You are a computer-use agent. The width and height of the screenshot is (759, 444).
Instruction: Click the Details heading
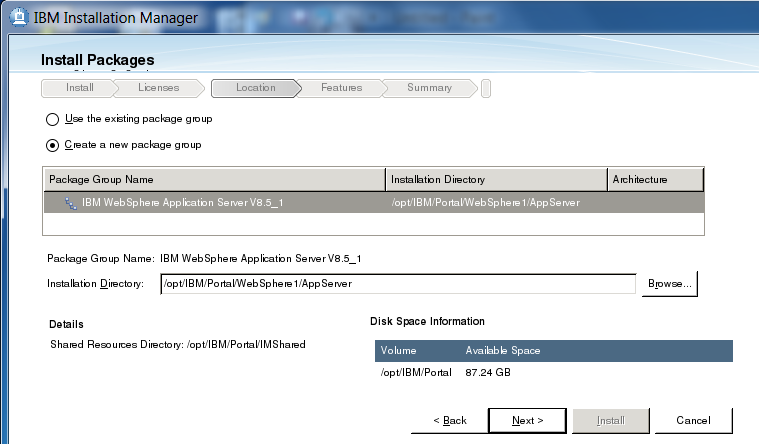(x=66, y=324)
